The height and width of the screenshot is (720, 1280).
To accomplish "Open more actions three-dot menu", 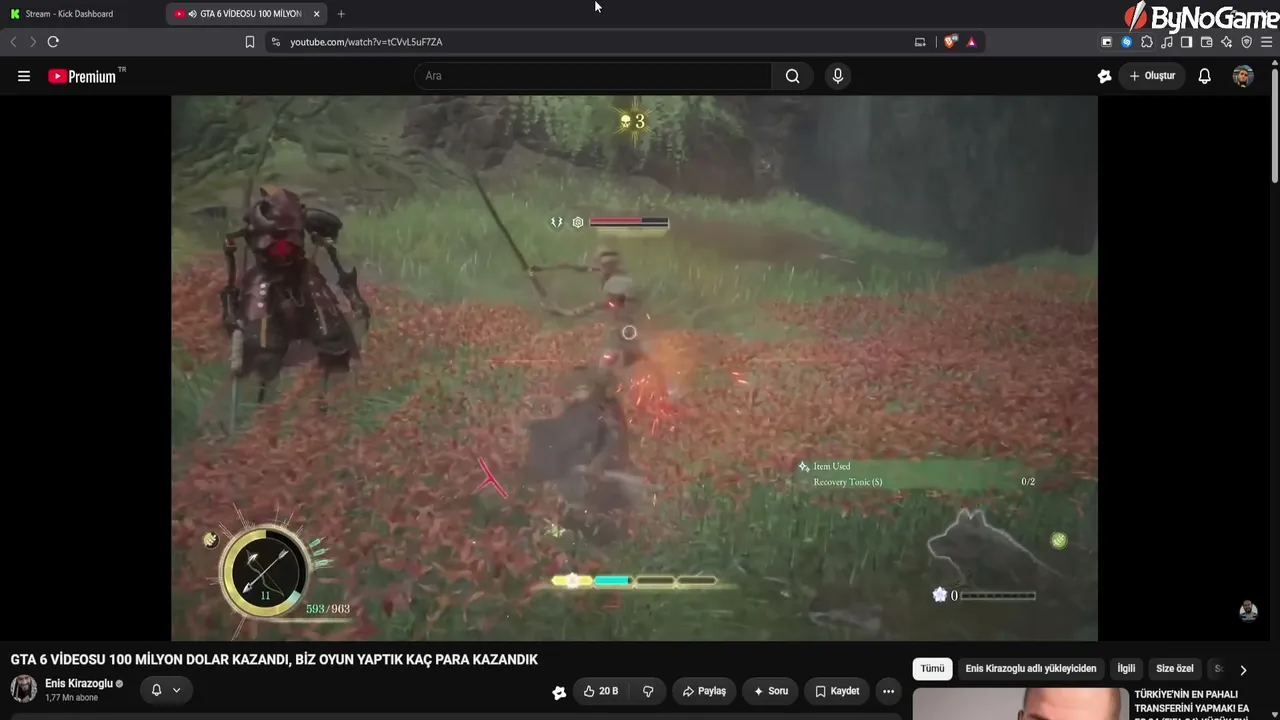I will coord(888,691).
